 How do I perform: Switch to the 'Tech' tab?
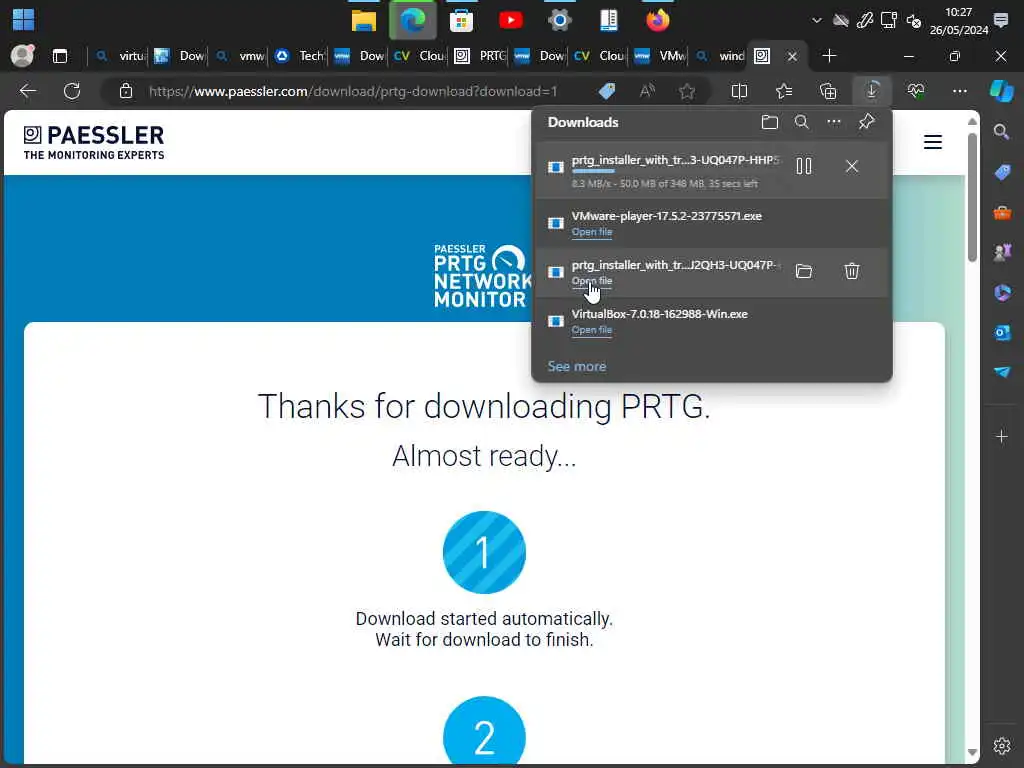tap(300, 56)
